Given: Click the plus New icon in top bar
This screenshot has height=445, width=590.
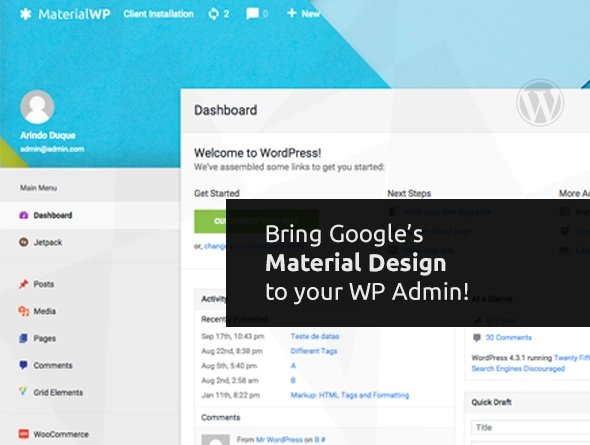Looking at the screenshot, I should point(292,13).
